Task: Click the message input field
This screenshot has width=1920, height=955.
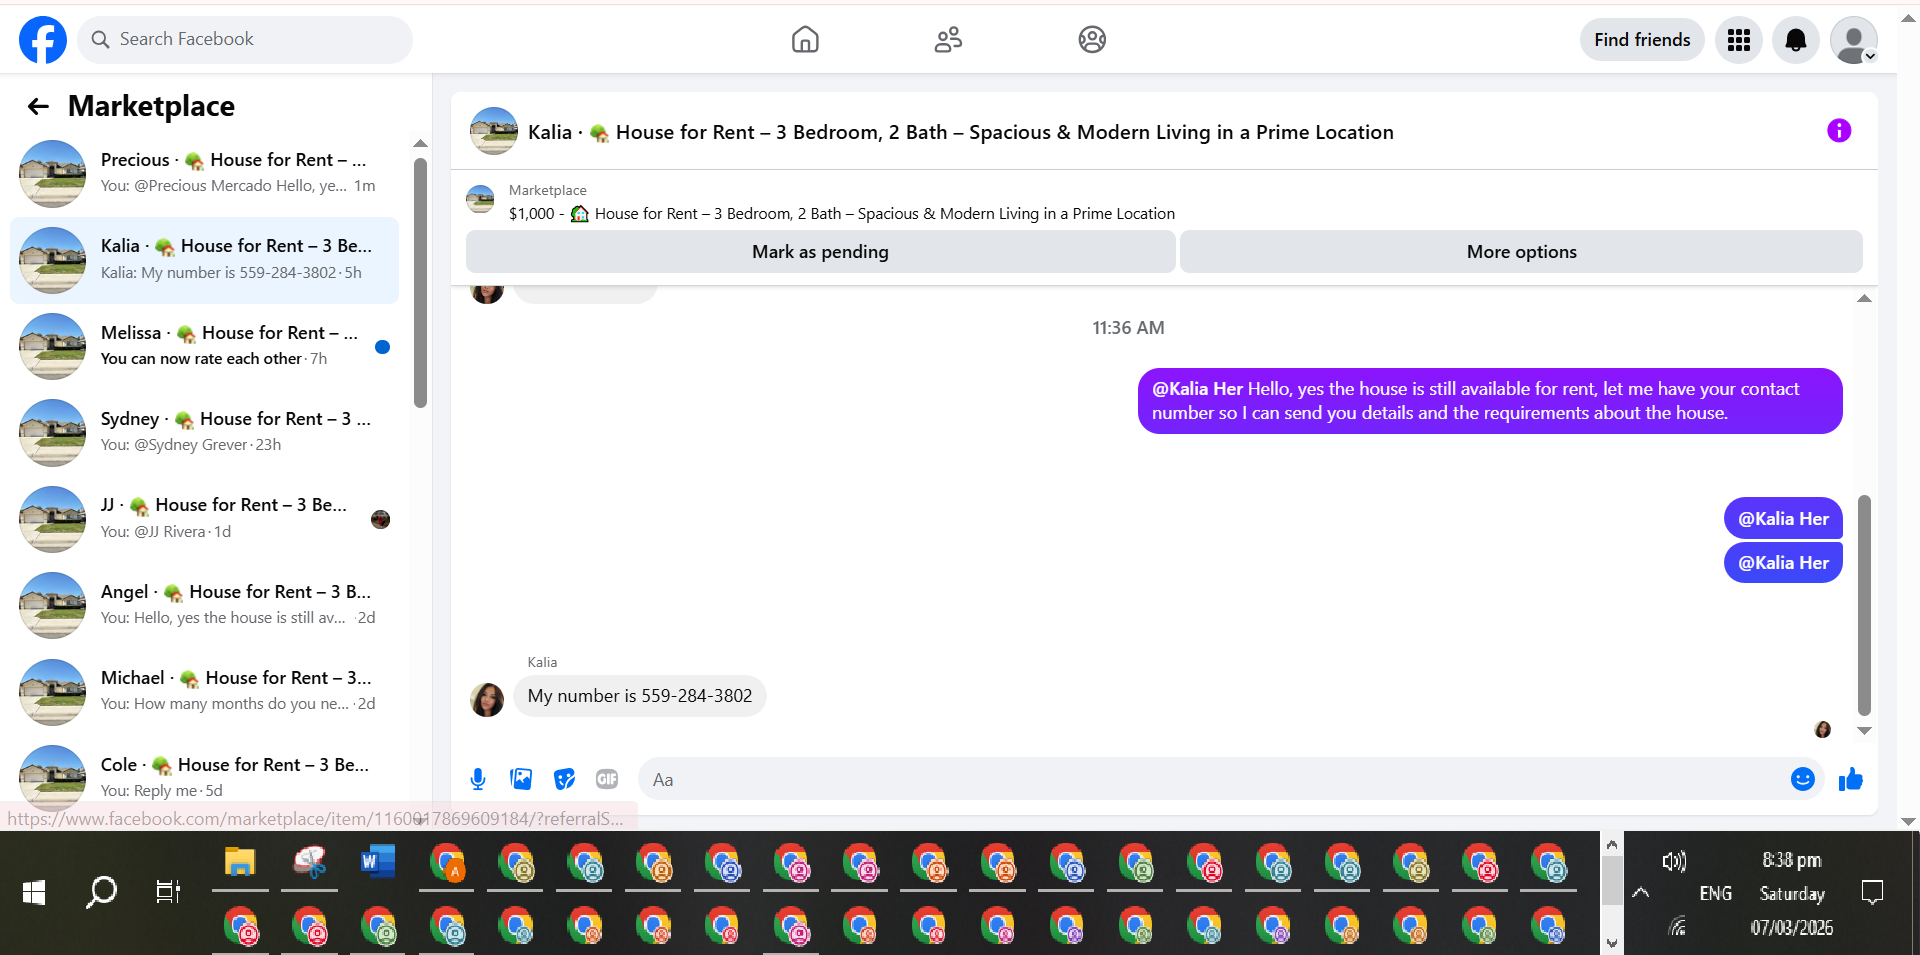Action: [1215, 779]
